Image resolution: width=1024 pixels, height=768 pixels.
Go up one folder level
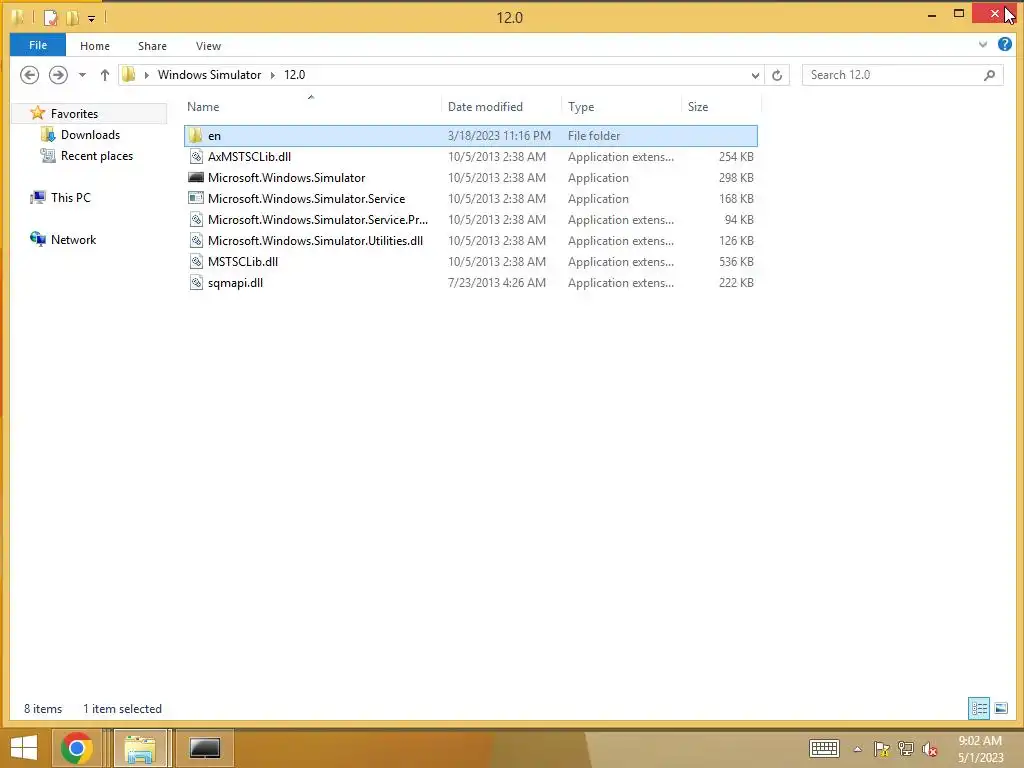coord(104,75)
